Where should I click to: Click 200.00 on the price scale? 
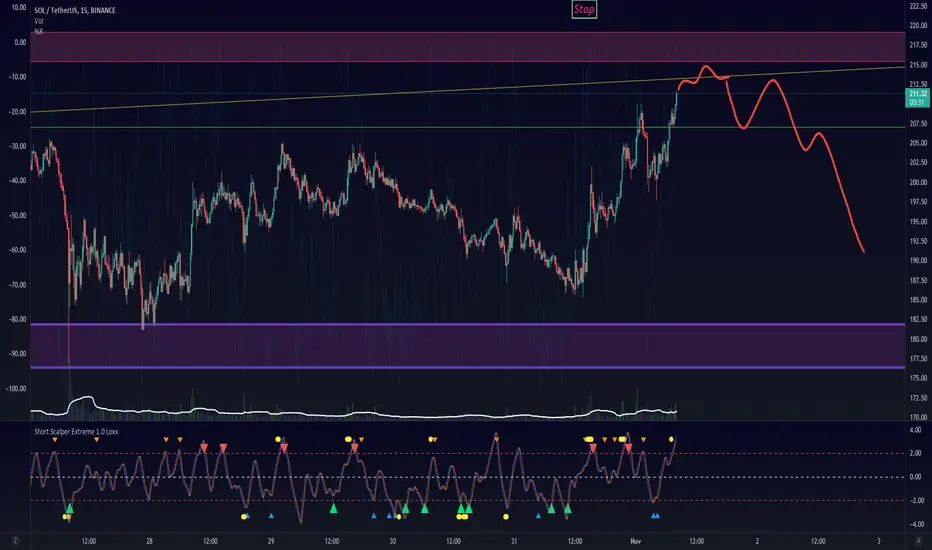point(918,183)
